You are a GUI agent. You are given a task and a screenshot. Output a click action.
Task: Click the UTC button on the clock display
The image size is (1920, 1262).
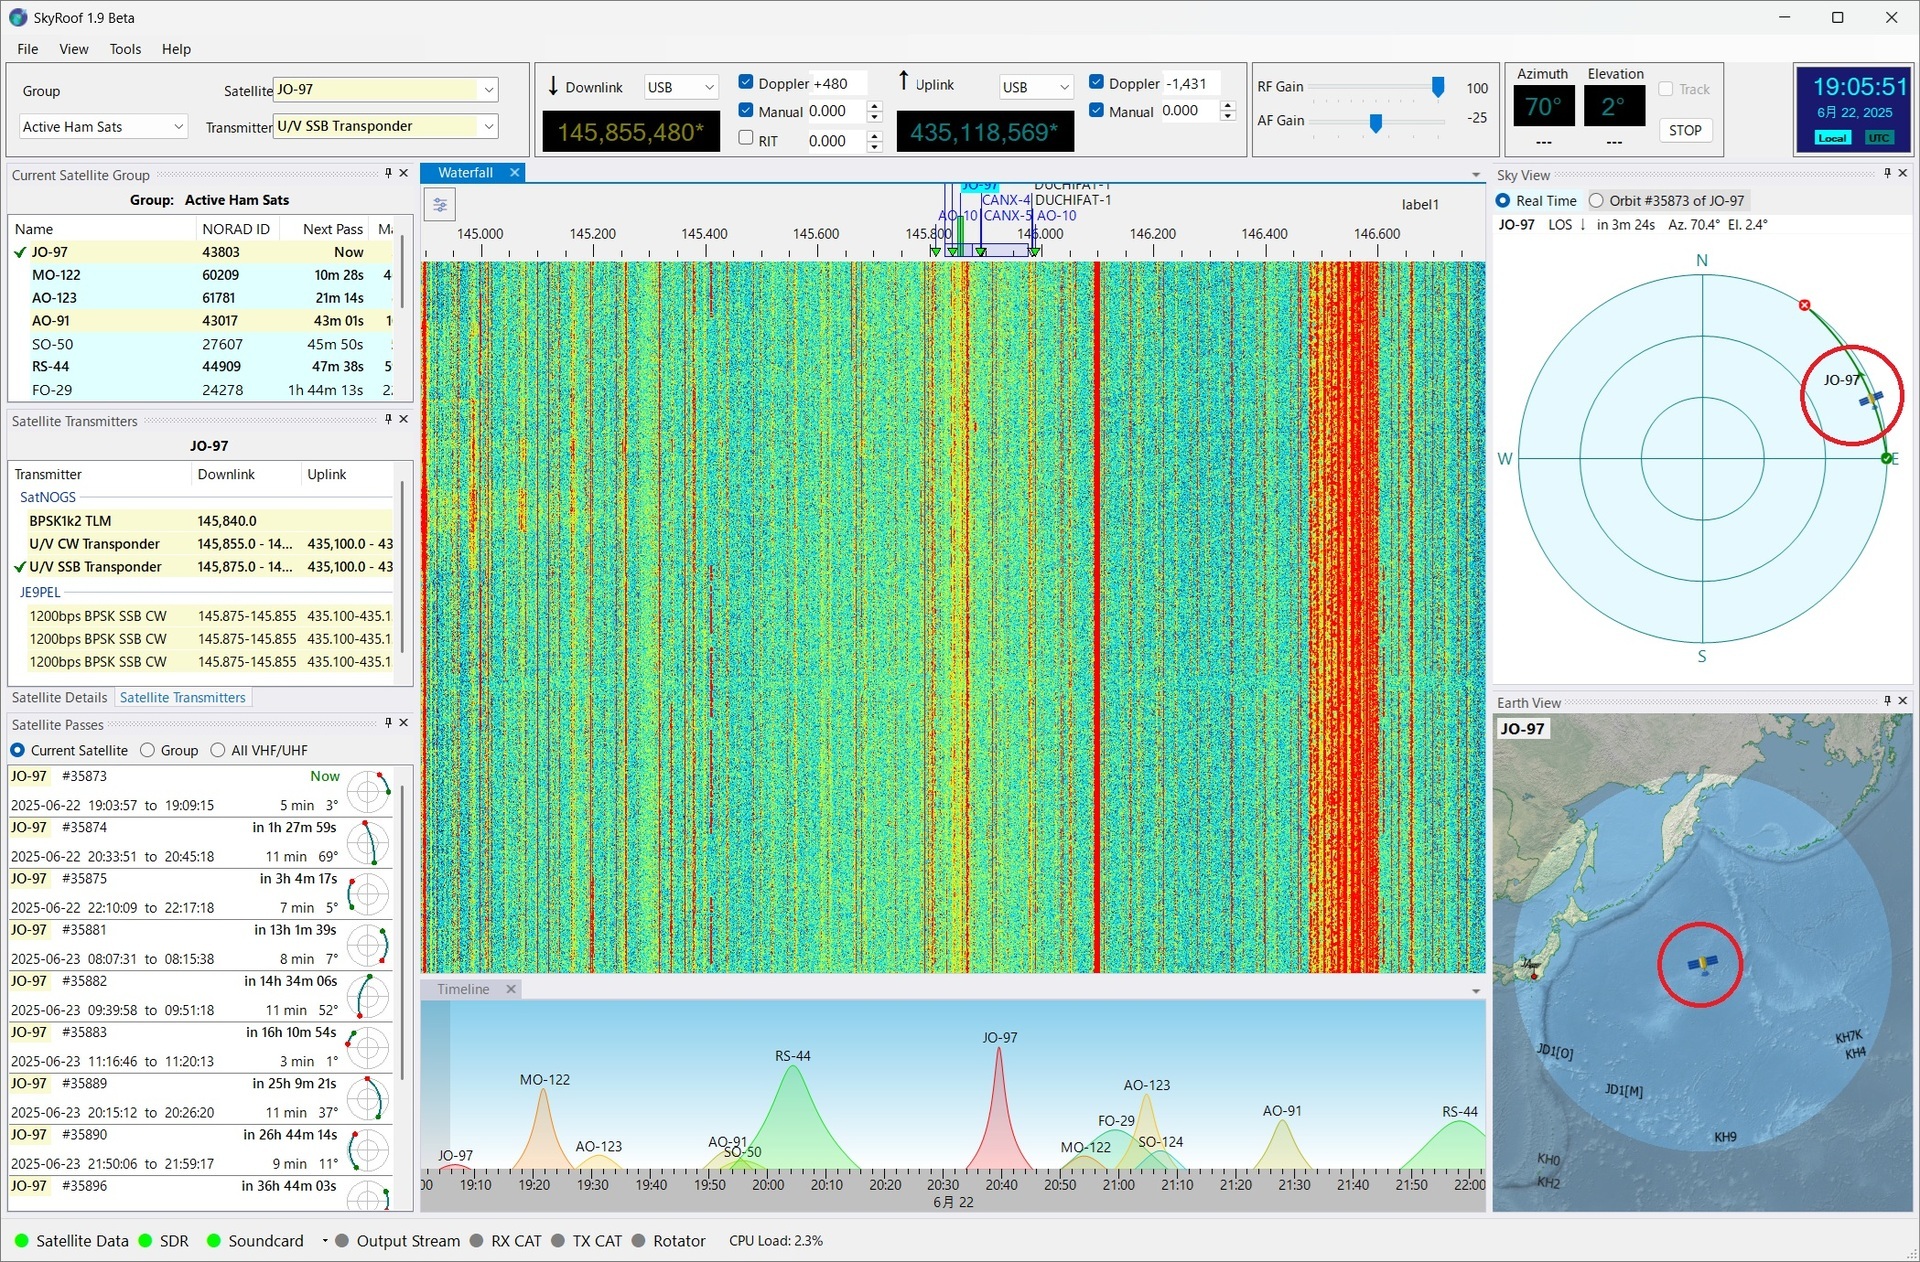click(x=1880, y=138)
